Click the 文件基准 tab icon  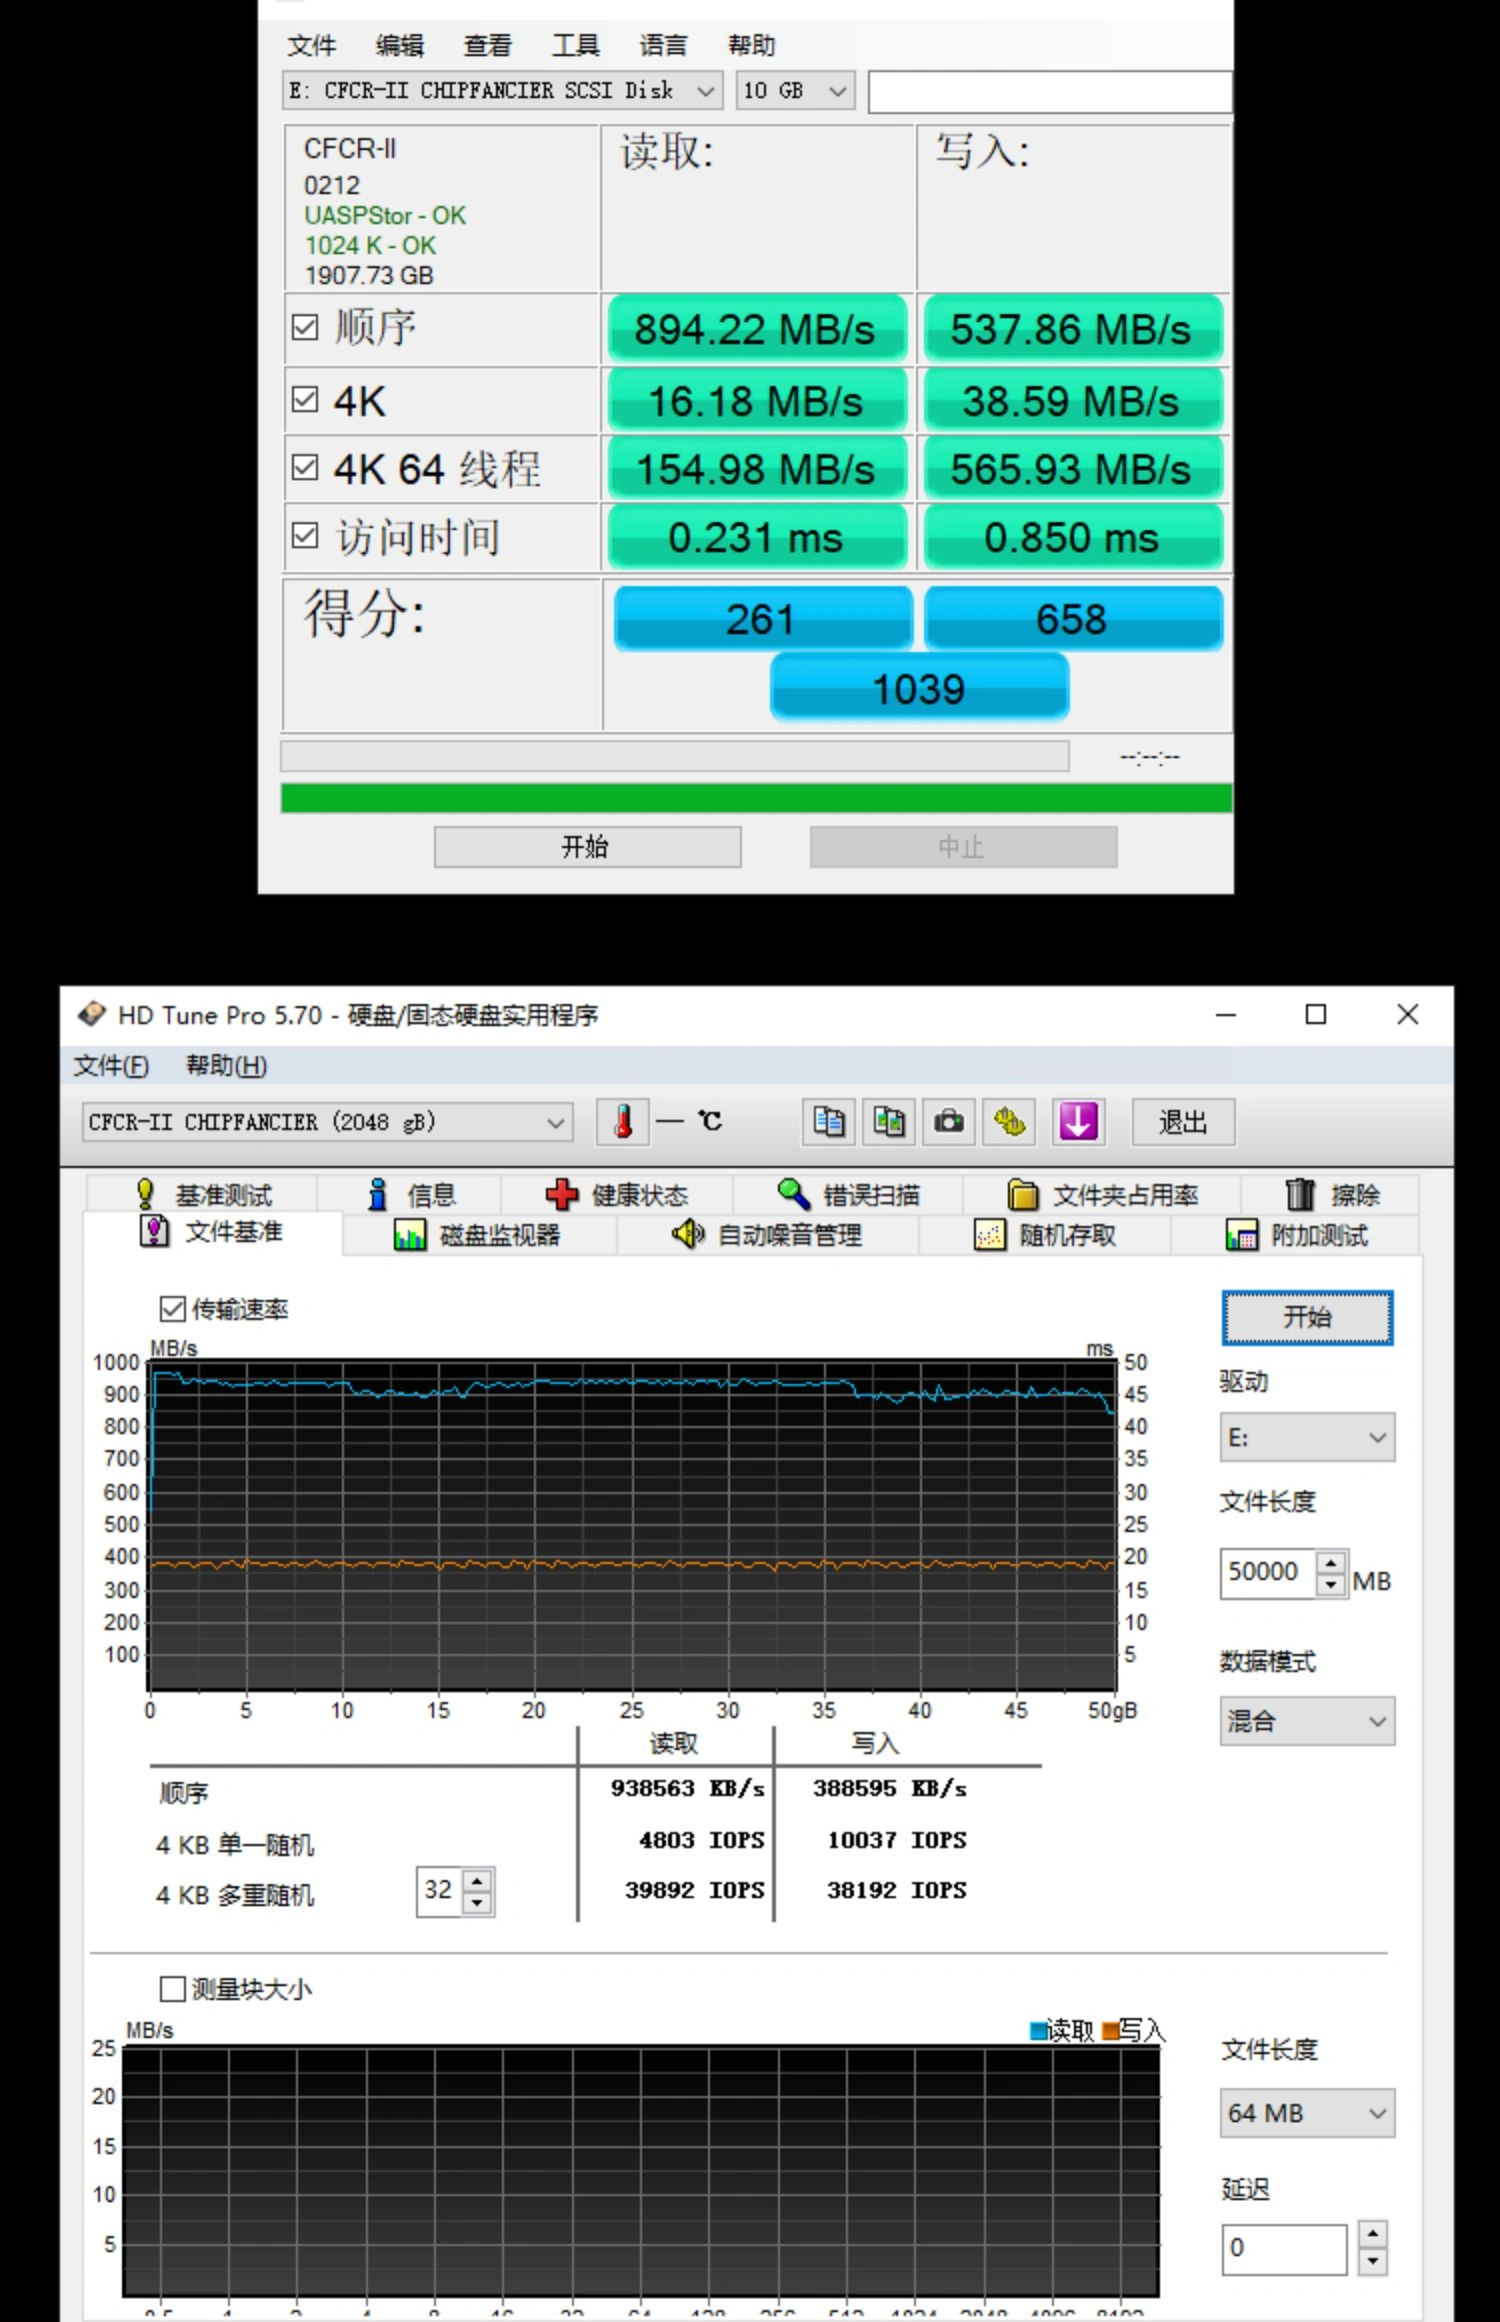154,1231
